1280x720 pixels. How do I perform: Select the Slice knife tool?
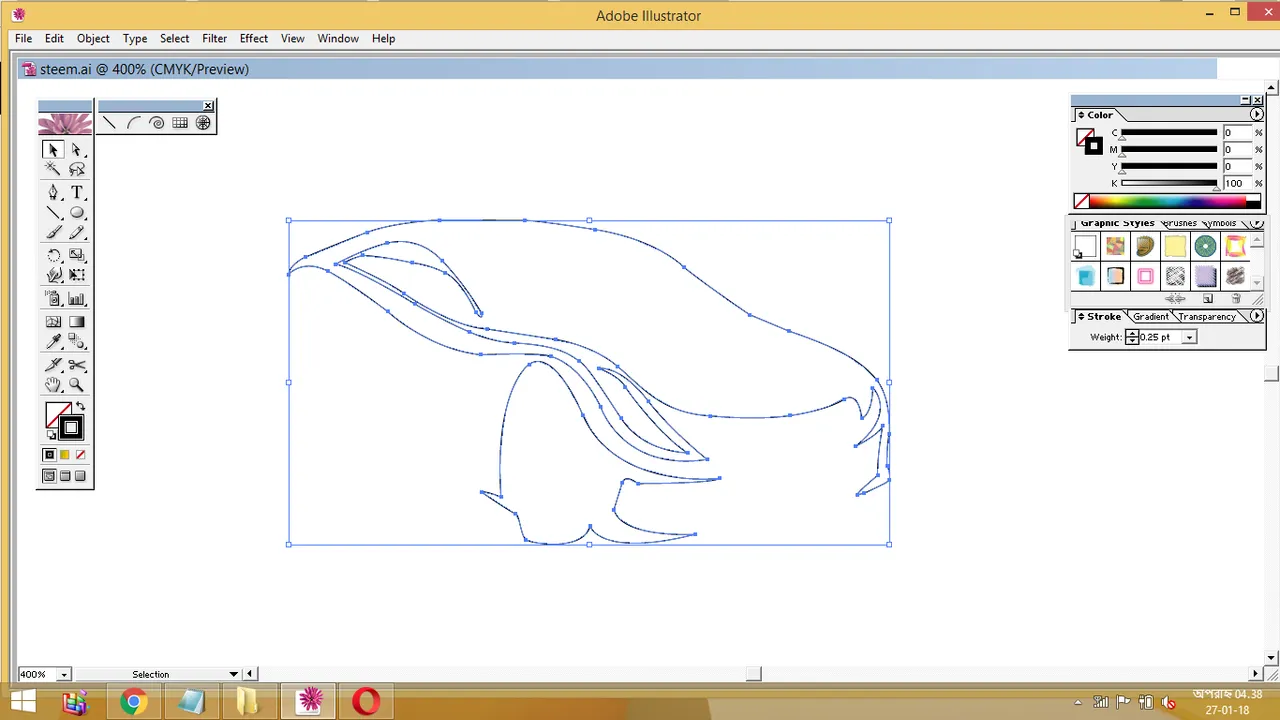pyautogui.click(x=53, y=365)
